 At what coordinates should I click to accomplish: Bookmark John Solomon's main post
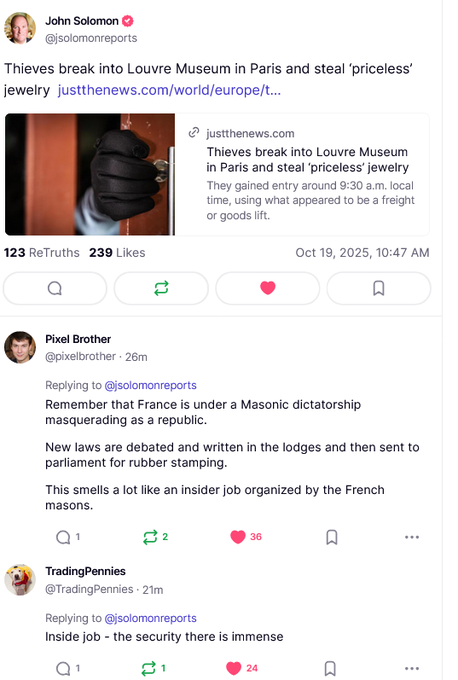(379, 288)
